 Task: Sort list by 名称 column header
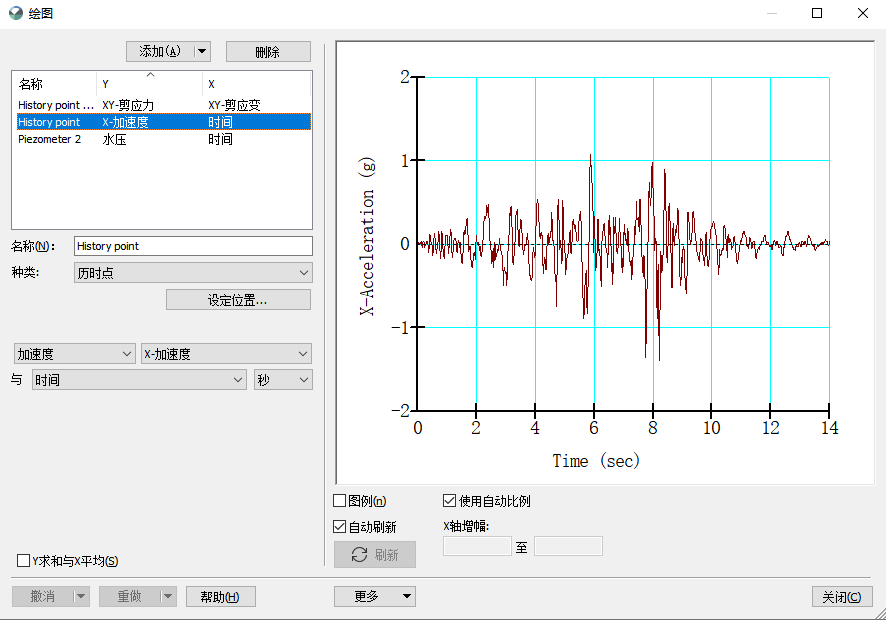coord(54,84)
